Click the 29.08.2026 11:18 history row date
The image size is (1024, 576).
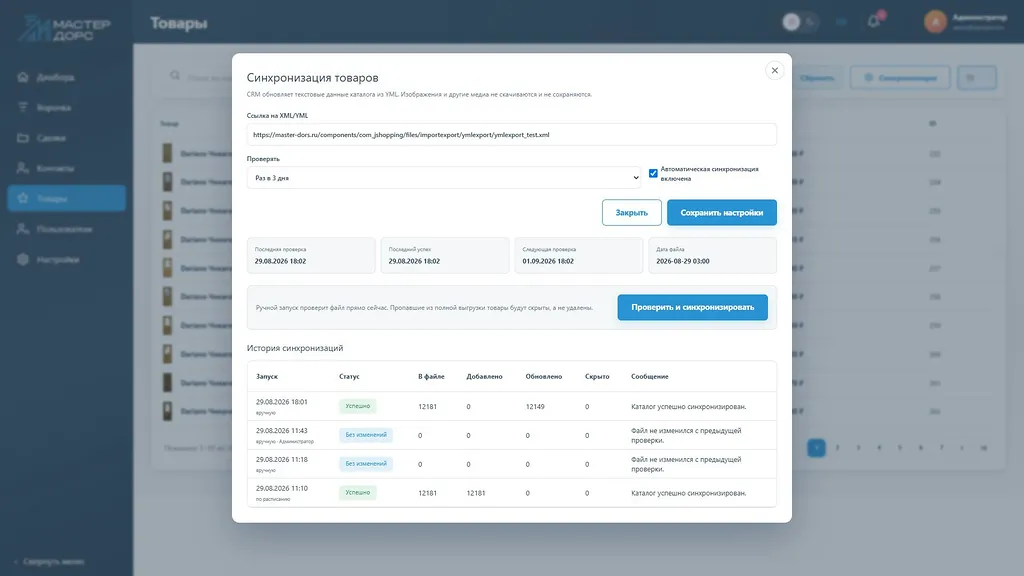pyautogui.click(x=281, y=460)
